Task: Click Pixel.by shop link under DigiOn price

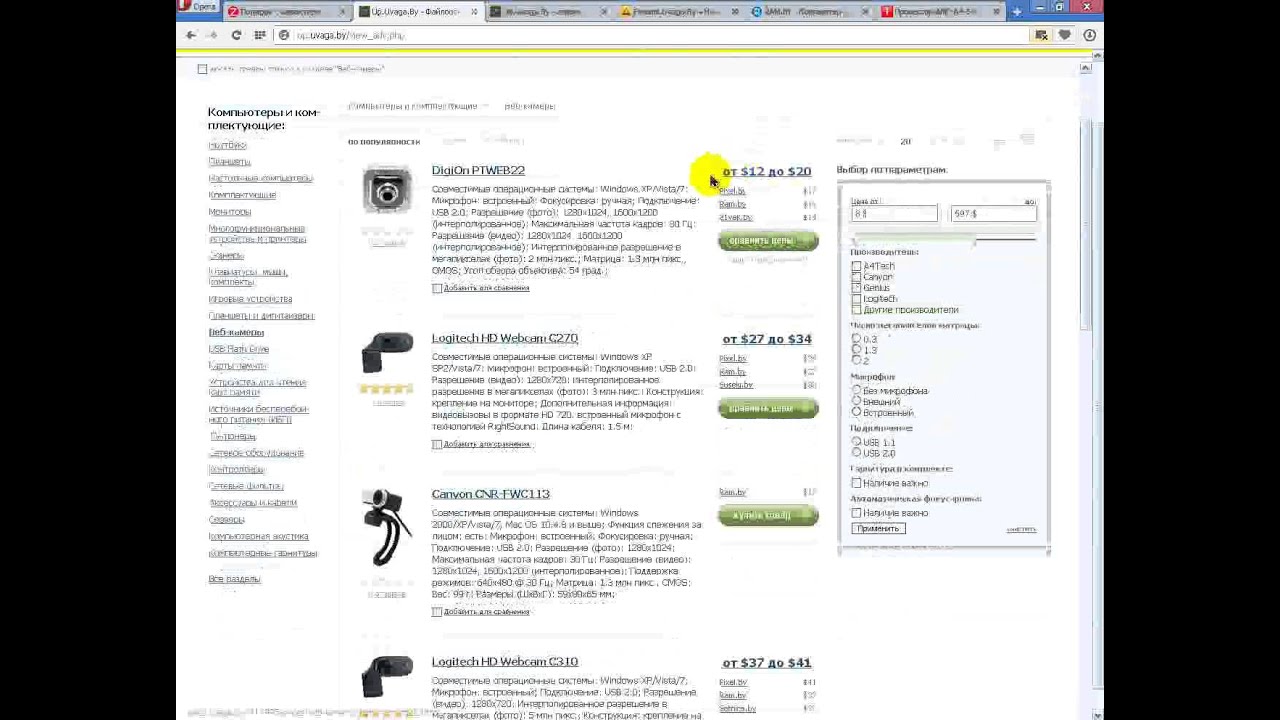Action: click(x=732, y=191)
